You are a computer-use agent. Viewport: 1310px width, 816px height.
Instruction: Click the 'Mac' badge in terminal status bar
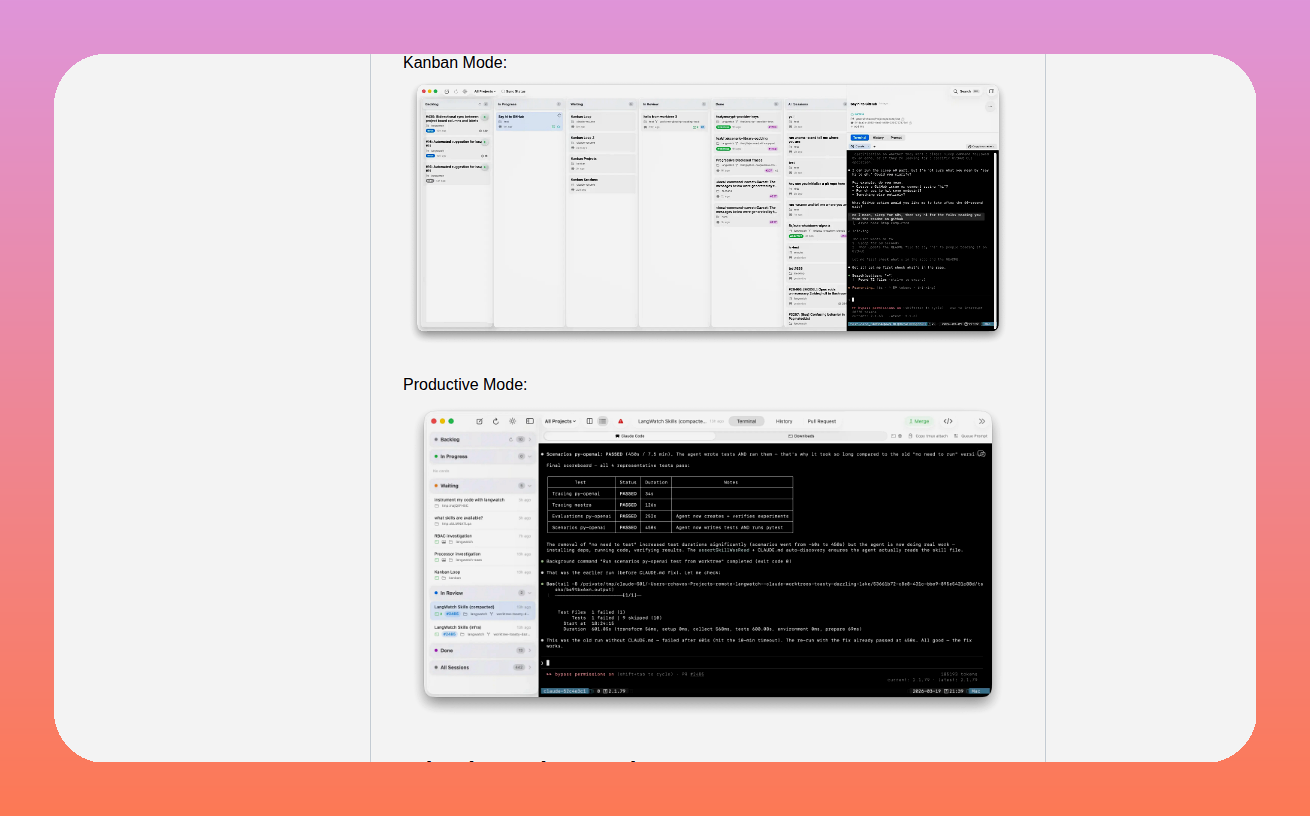click(x=980, y=691)
